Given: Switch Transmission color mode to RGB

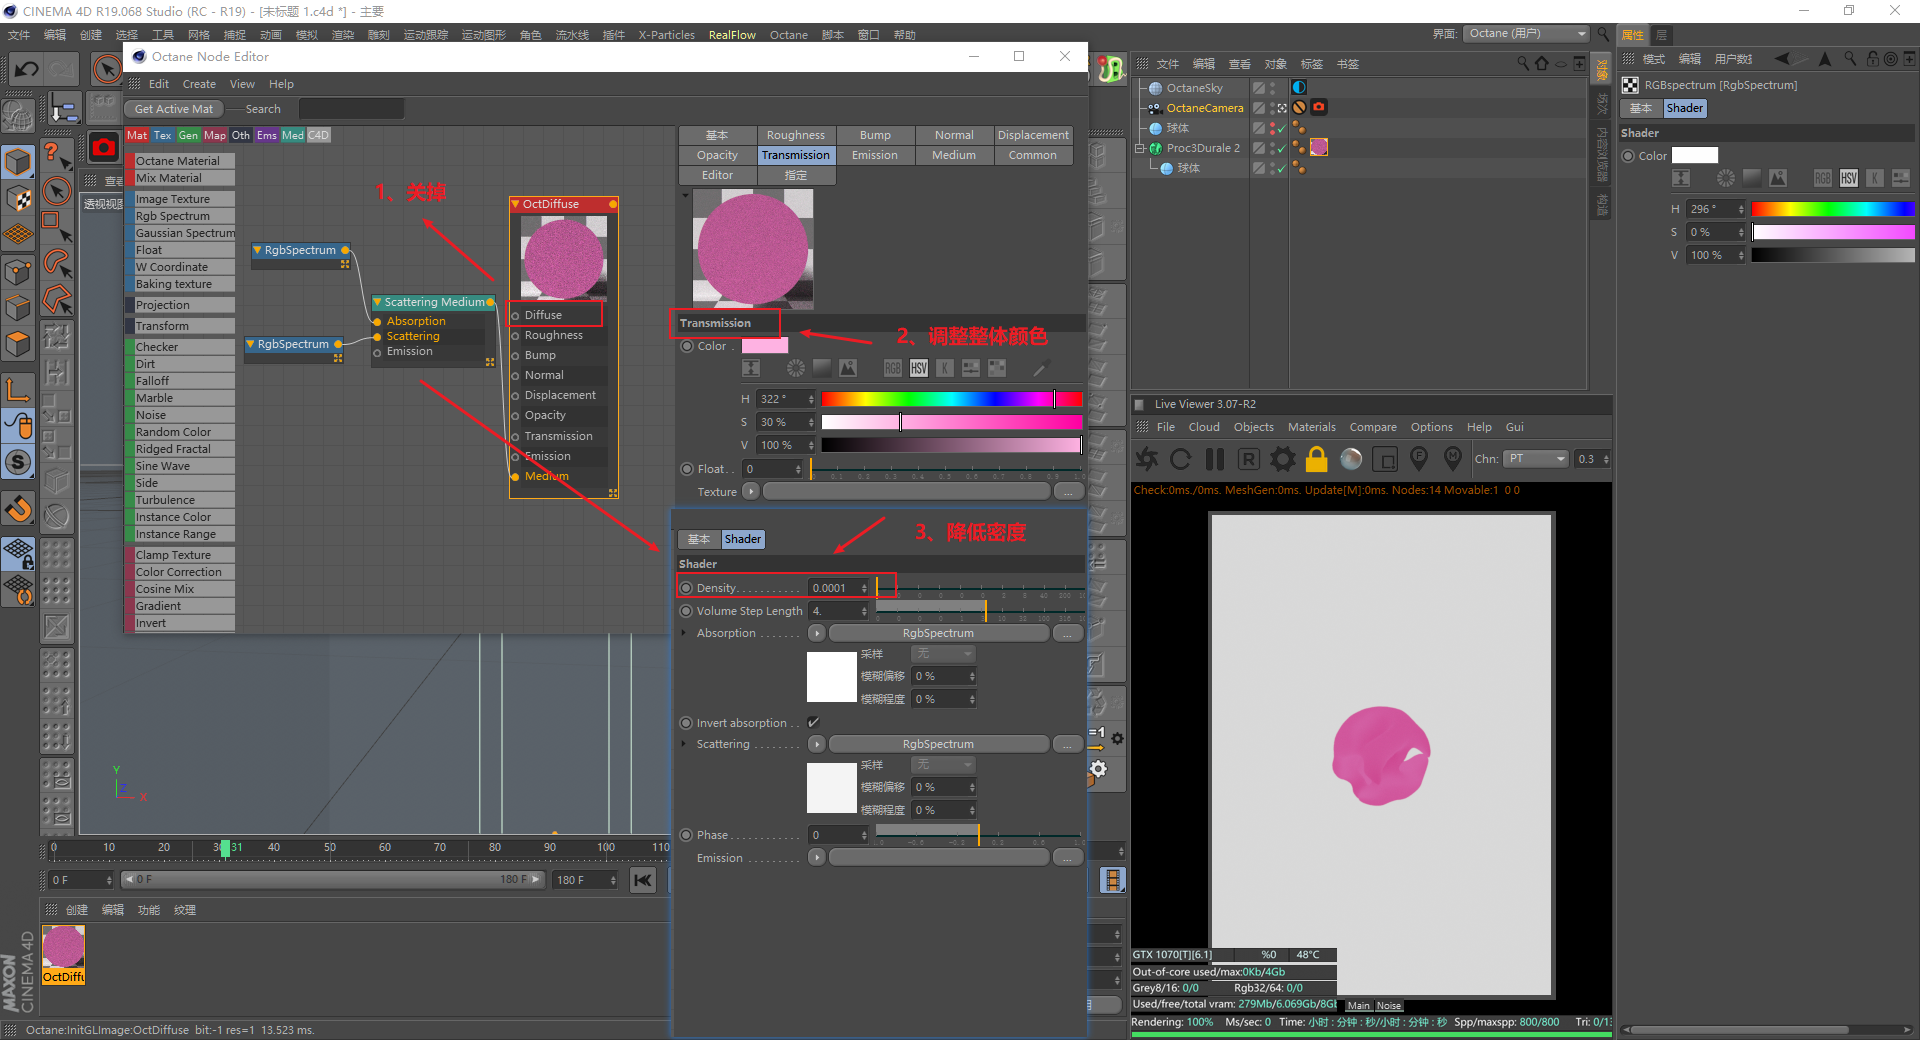Looking at the screenshot, I should coord(892,368).
